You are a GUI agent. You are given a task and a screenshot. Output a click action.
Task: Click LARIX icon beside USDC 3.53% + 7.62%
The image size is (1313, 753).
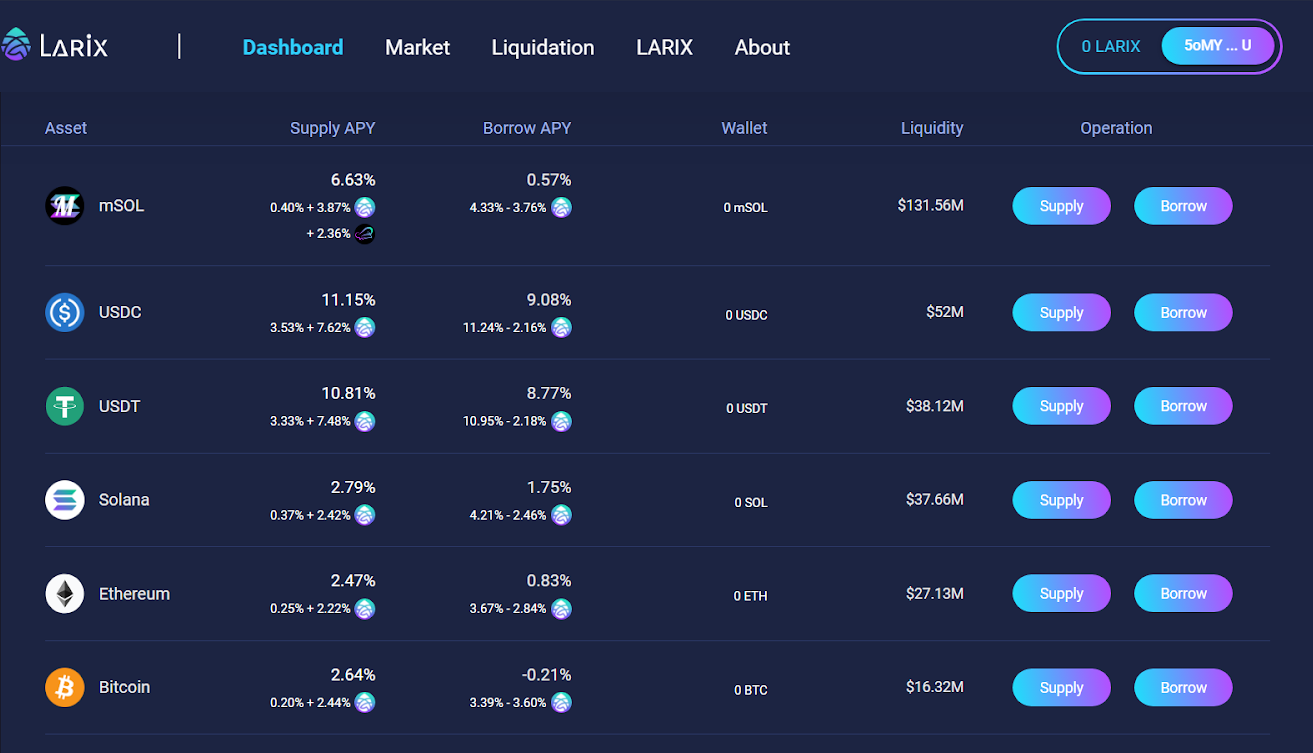tap(365, 328)
